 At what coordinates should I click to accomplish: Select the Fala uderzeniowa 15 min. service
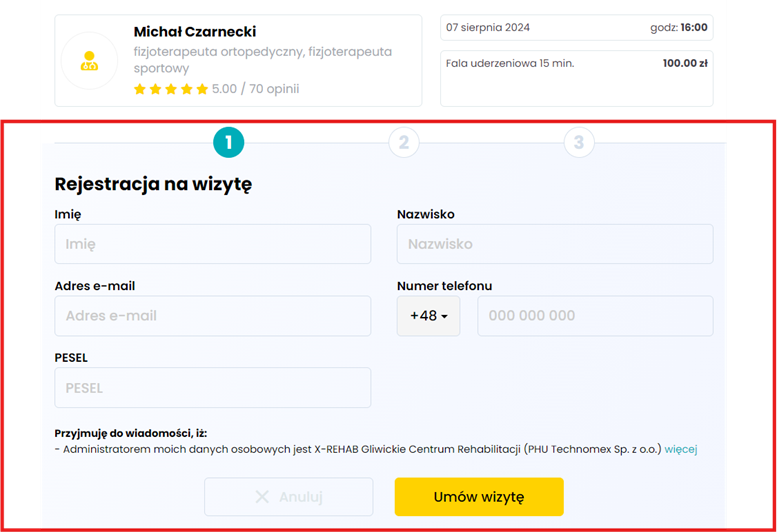pos(510,64)
